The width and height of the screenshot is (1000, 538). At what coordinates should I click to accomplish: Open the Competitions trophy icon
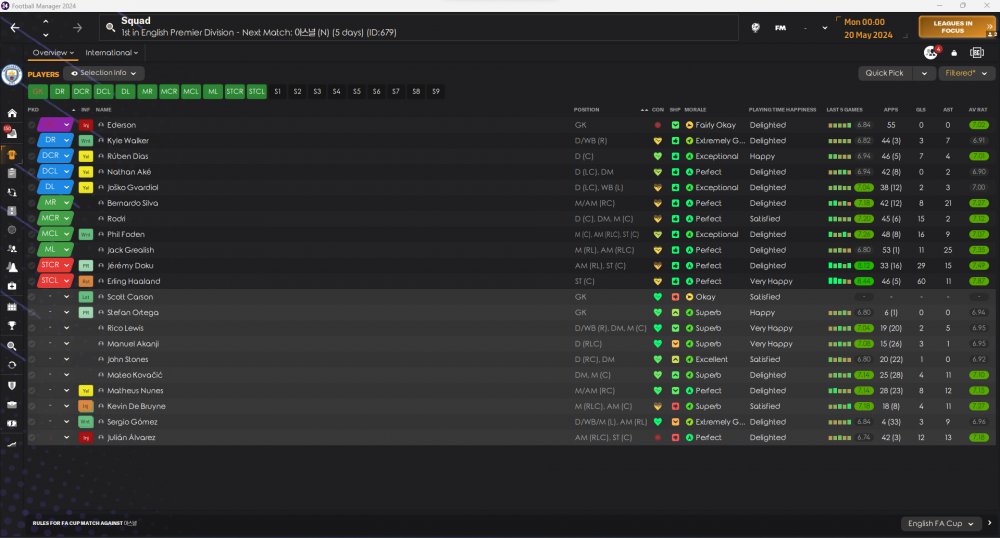click(x=11, y=326)
